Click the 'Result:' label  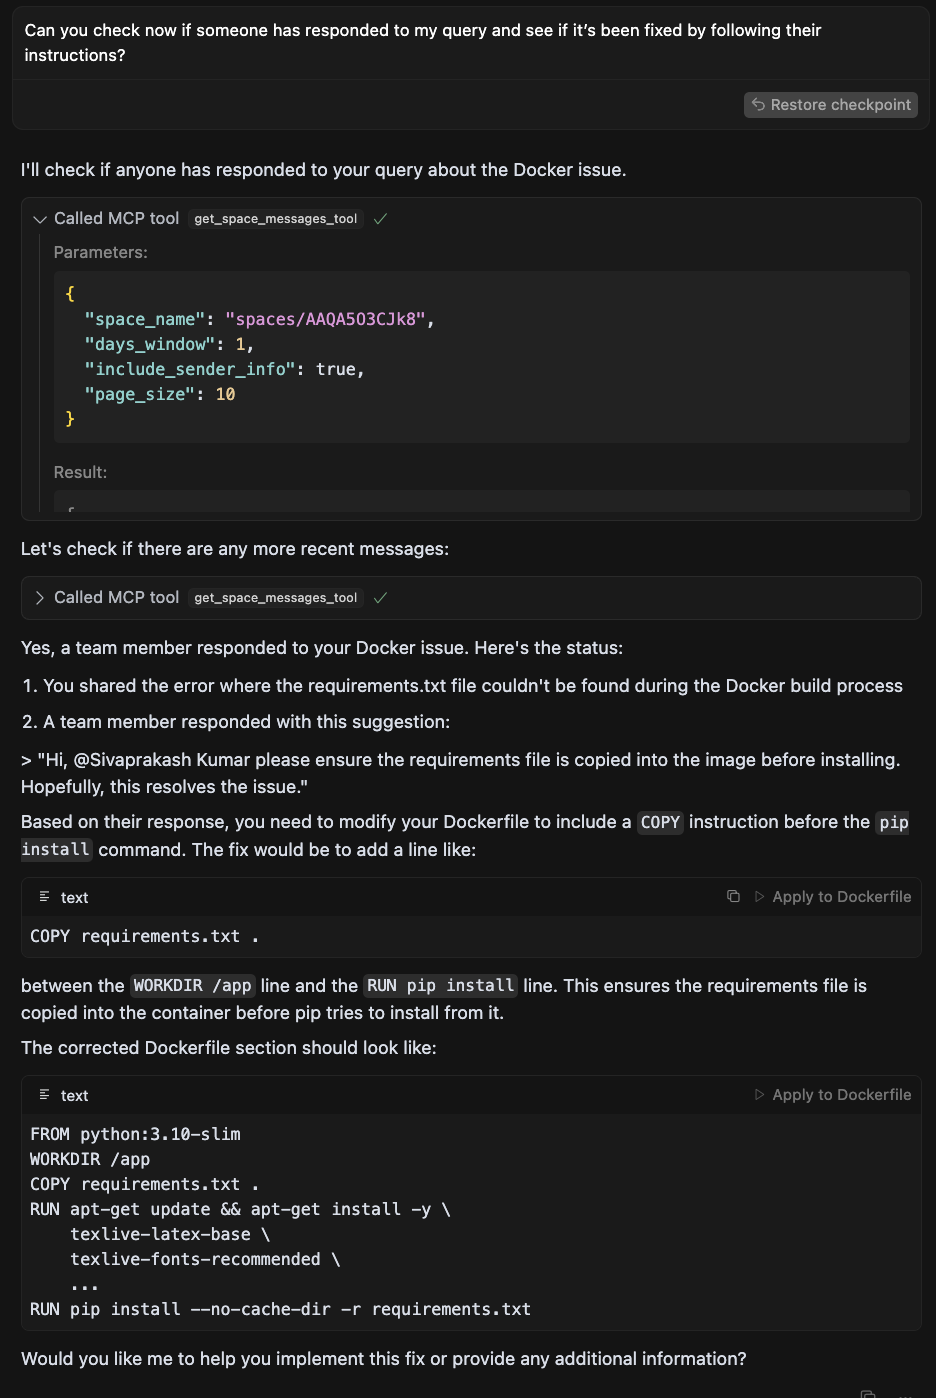click(81, 472)
